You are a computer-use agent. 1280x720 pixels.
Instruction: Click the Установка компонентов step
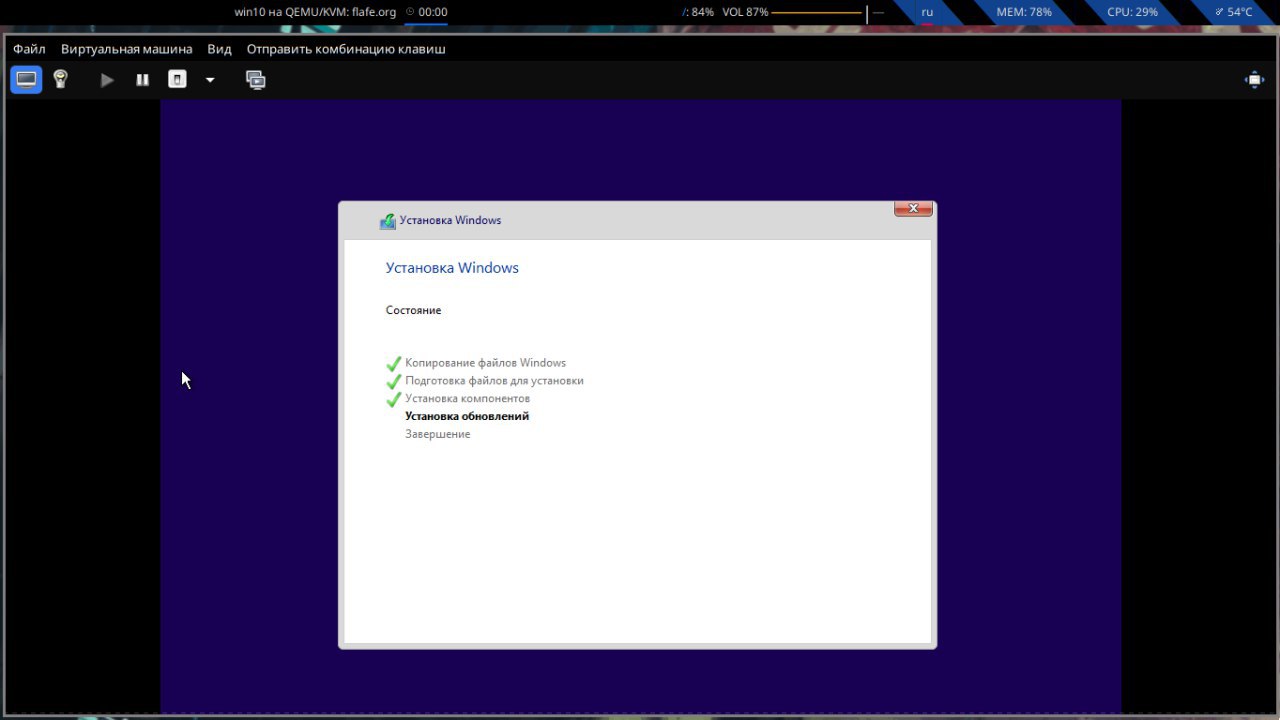pos(467,399)
